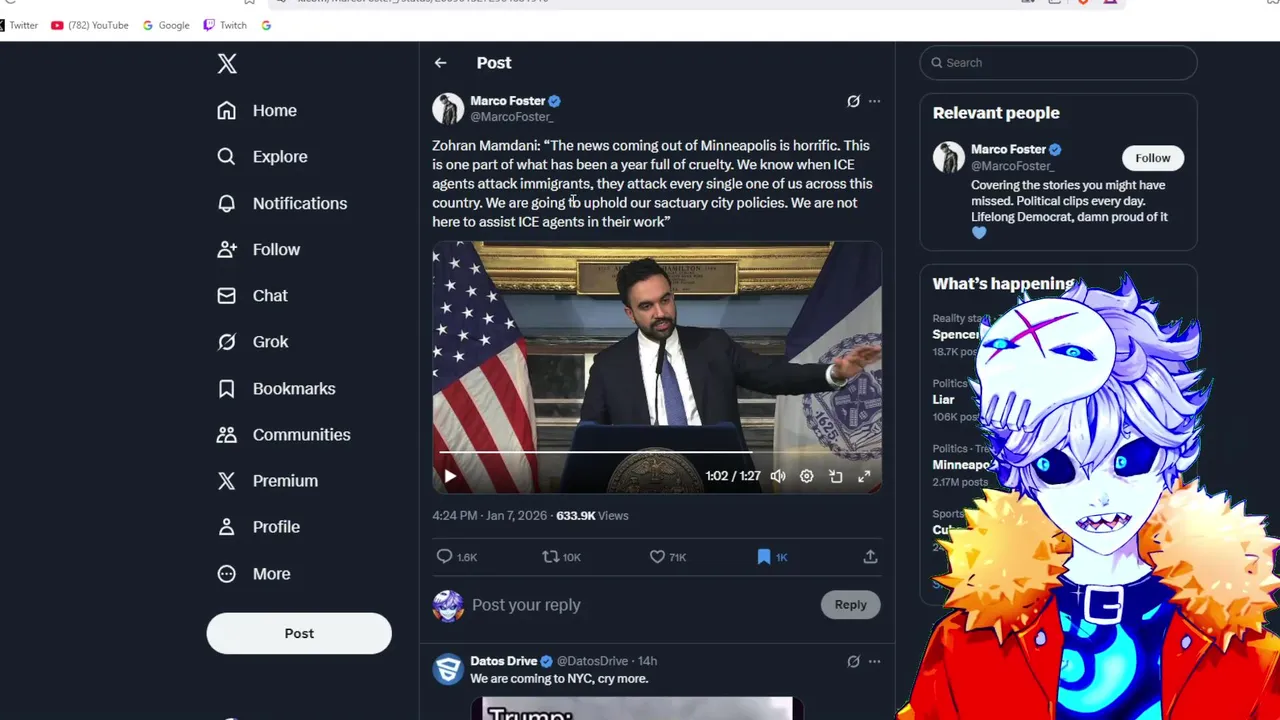Viewport: 1280px width, 720px height.
Task: Open the Liar trending topic
Action: 944,400
